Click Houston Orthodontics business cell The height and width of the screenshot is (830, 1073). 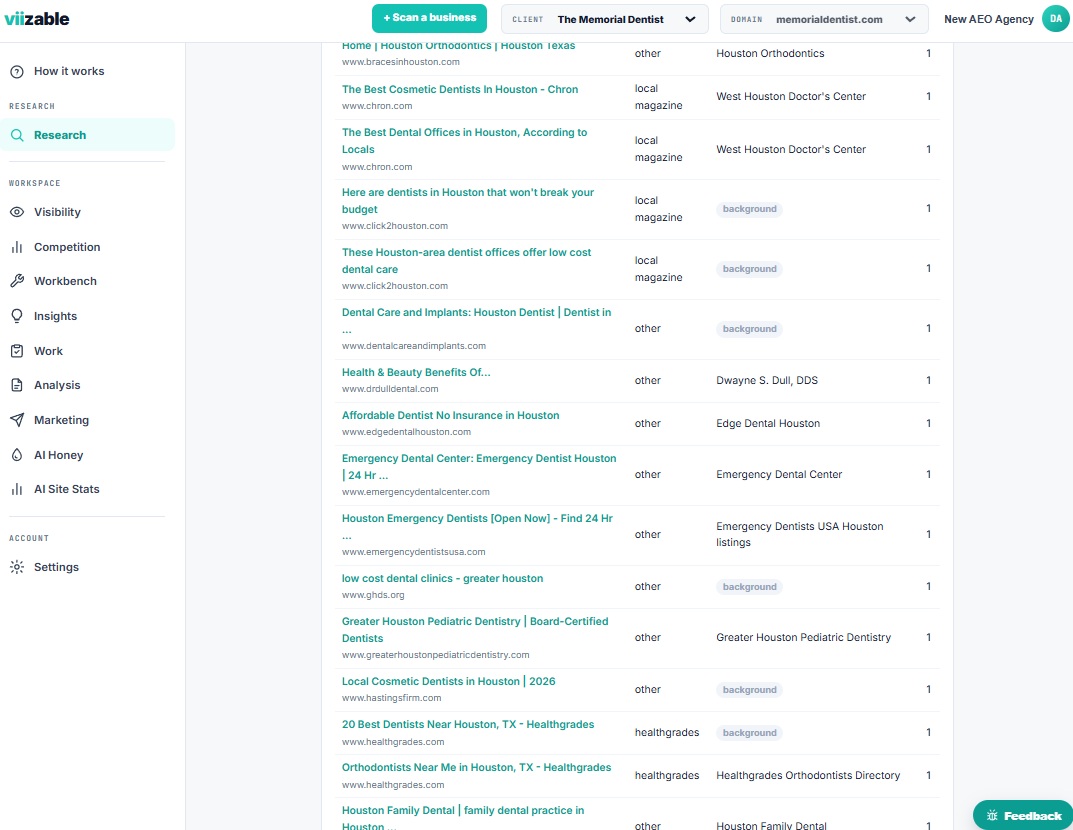[x=770, y=53]
